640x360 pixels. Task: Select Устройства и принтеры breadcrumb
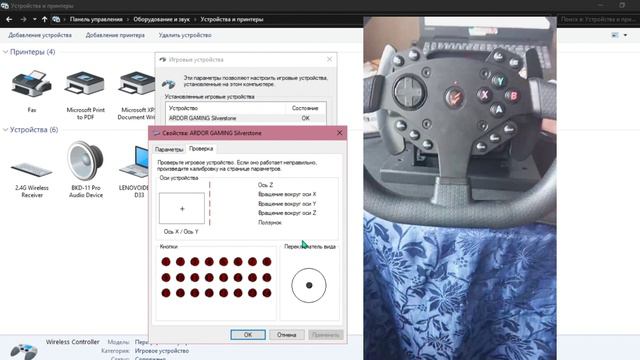tap(231, 19)
